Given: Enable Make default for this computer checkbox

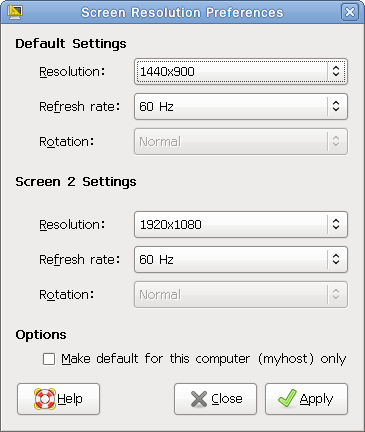Looking at the screenshot, I should 49,359.
